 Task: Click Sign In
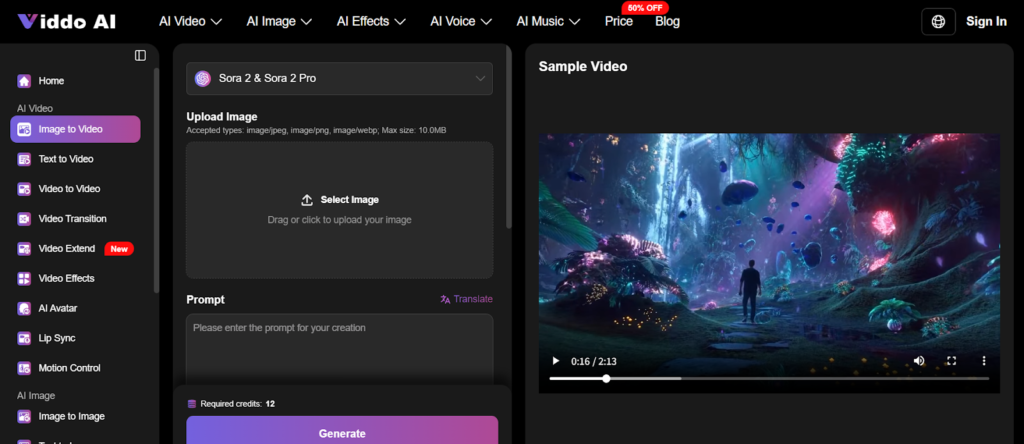click(986, 21)
